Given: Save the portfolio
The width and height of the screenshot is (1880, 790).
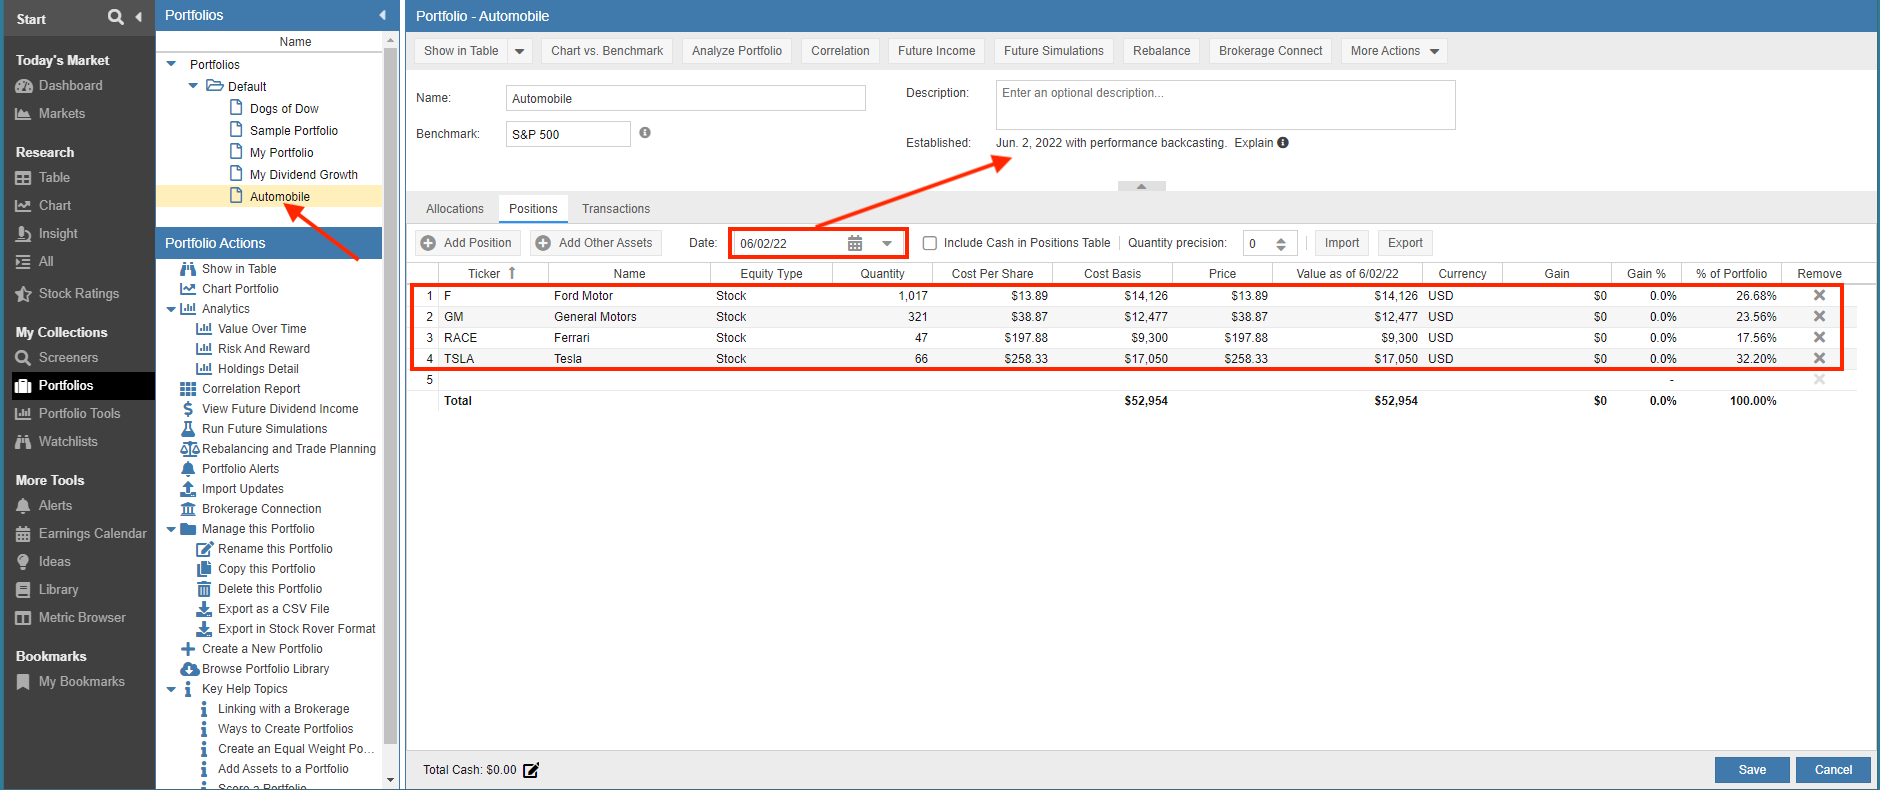Looking at the screenshot, I should click(1752, 770).
